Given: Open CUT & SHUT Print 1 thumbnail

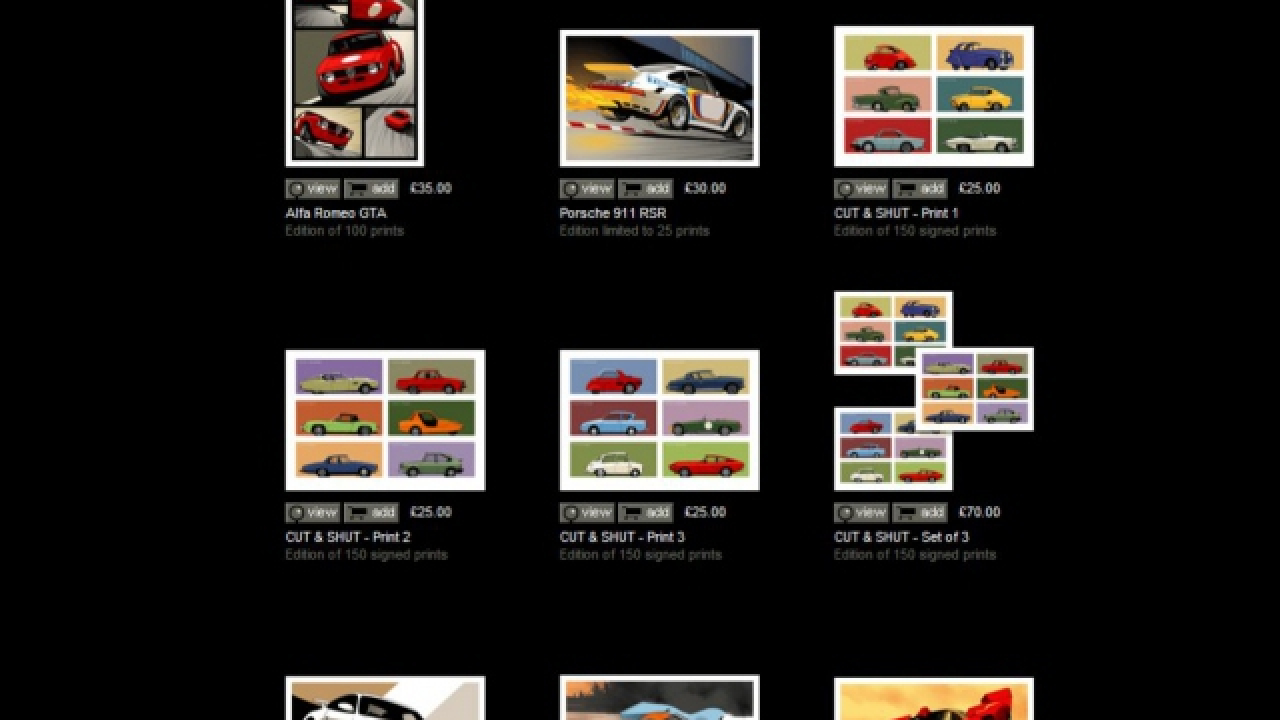Looking at the screenshot, I should tap(933, 96).
